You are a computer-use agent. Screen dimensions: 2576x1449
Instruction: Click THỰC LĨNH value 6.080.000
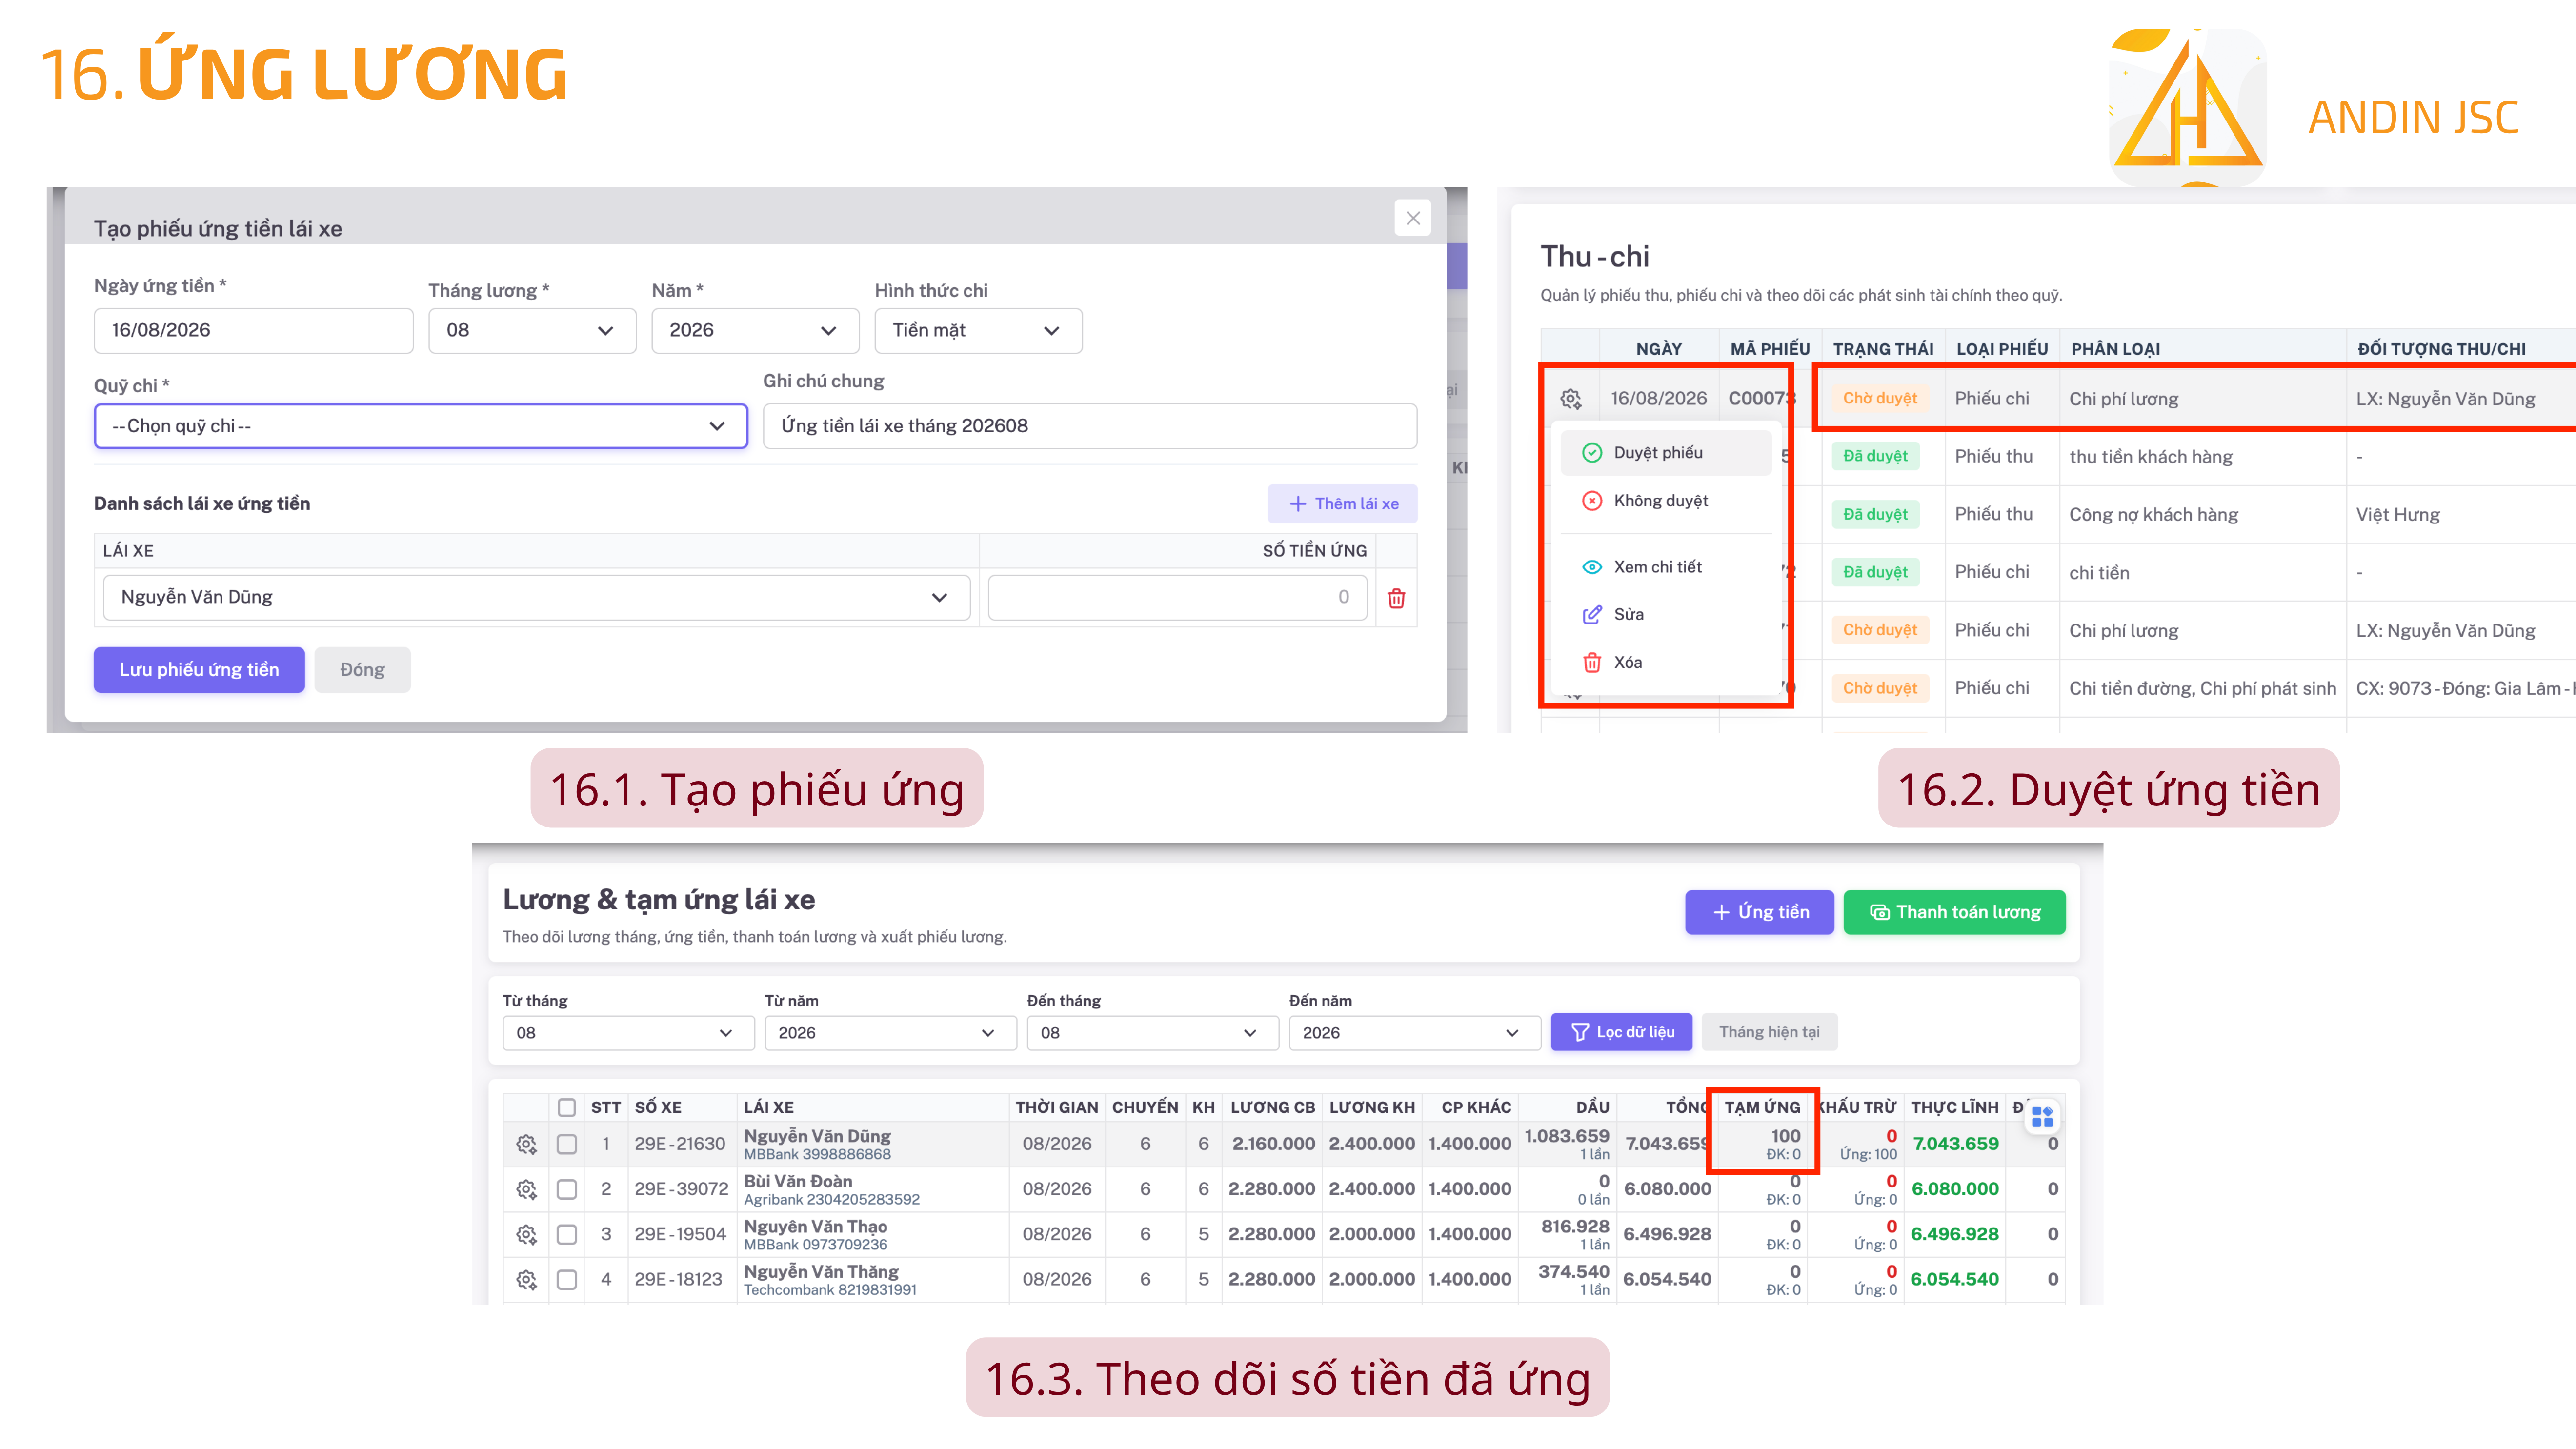[1955, 1189]
